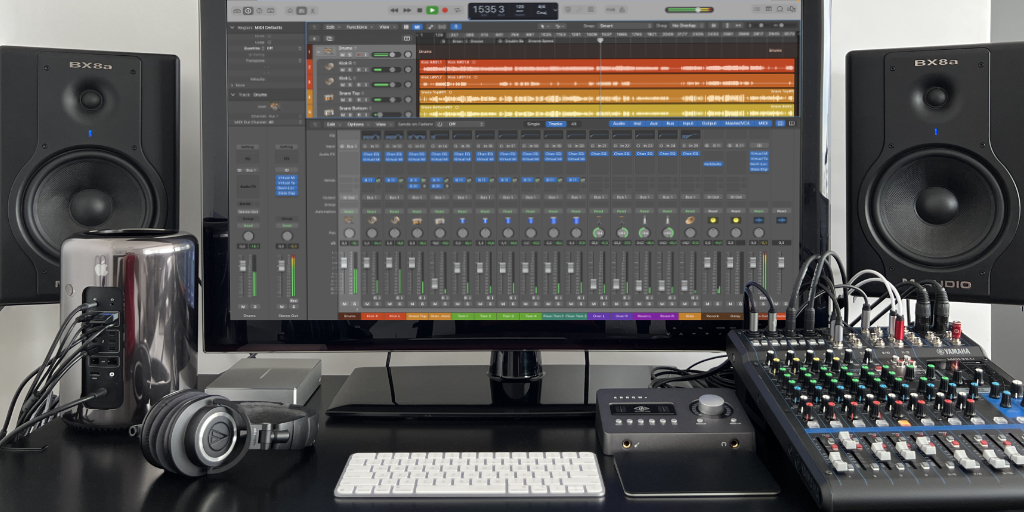Screen dimensions: 1024x512
Task: Click the Kick R track icon
Action: click(x=329, y=67)
